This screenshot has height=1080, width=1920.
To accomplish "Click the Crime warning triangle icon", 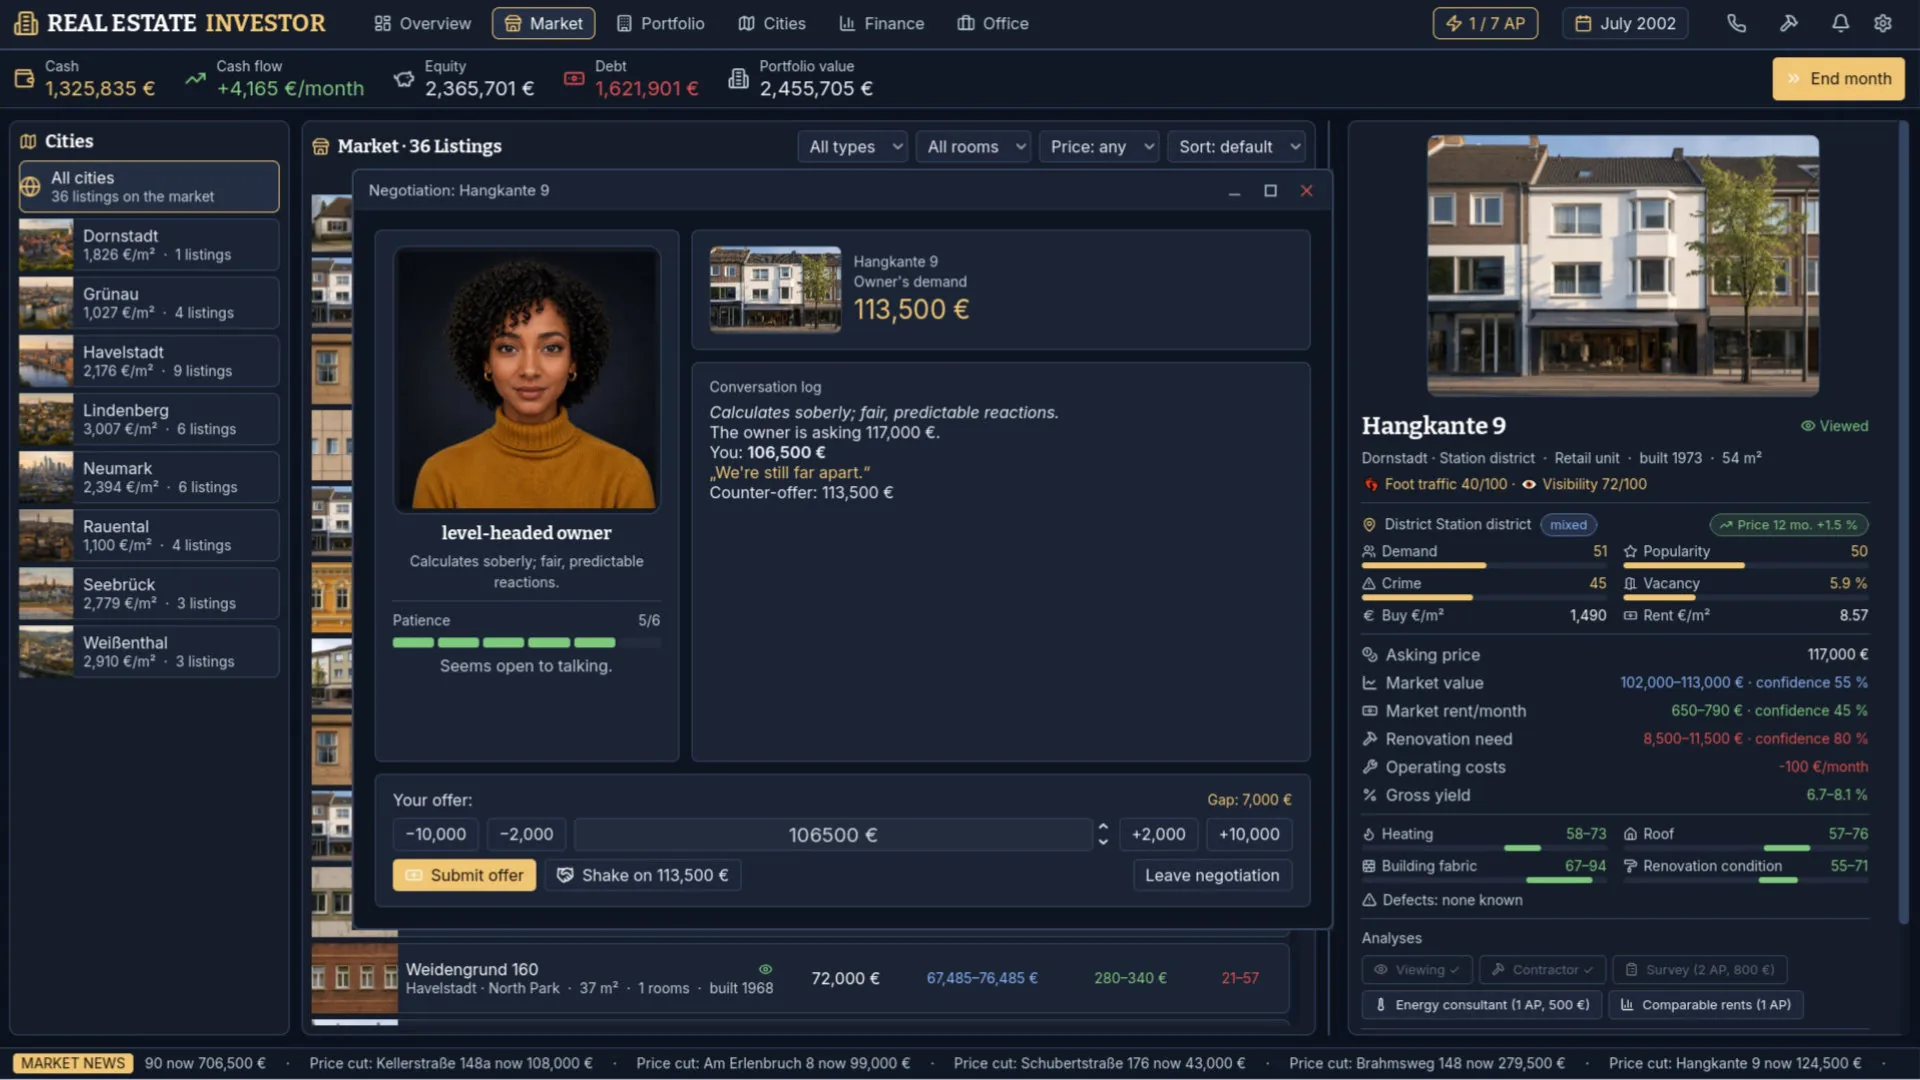I will click(x=1369, y=583).
